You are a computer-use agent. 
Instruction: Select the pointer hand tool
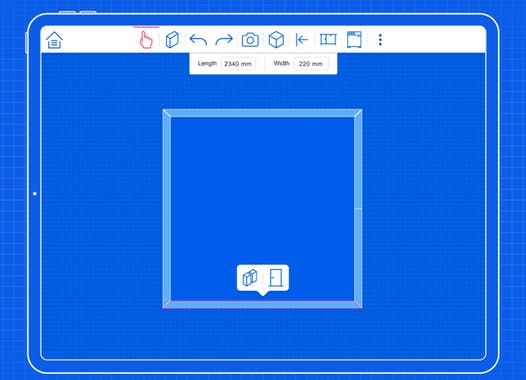tap(146, 40)
